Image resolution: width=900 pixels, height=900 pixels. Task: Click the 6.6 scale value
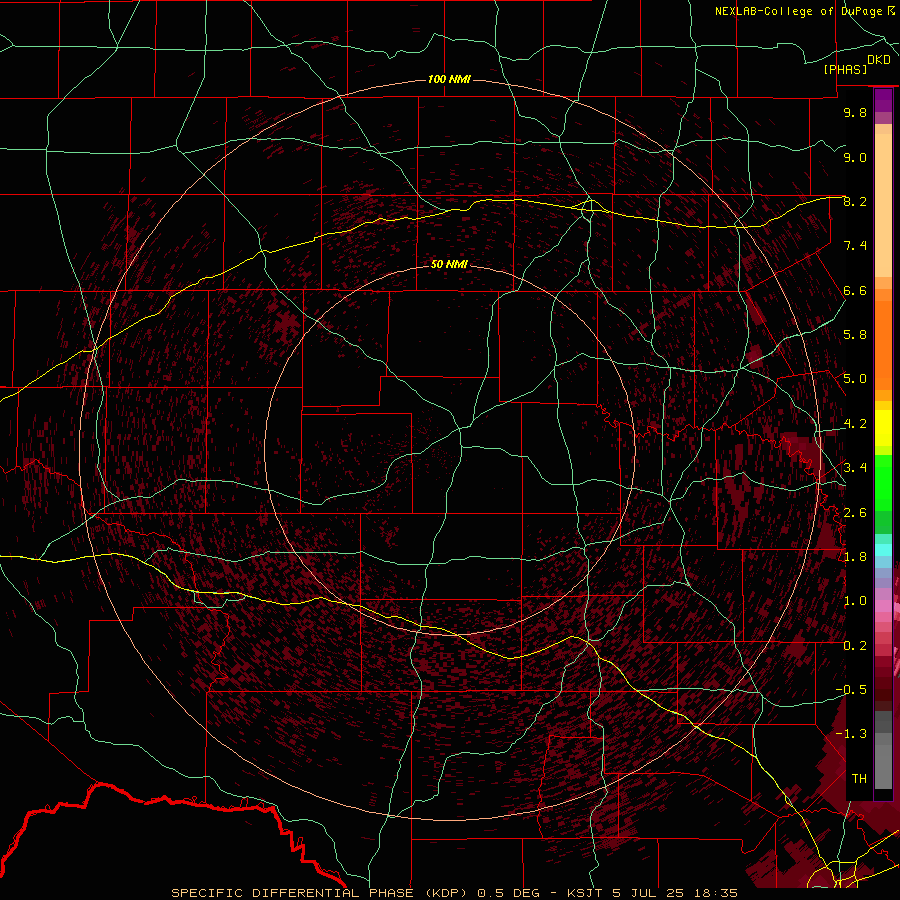click(855, 290)
